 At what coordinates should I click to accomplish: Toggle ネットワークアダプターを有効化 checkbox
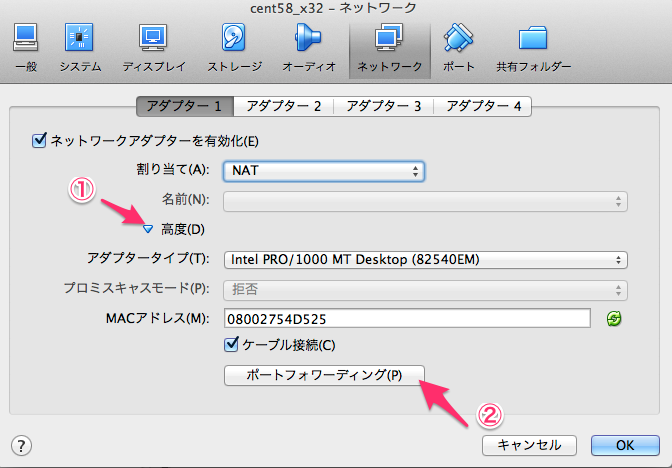point(39,140)
